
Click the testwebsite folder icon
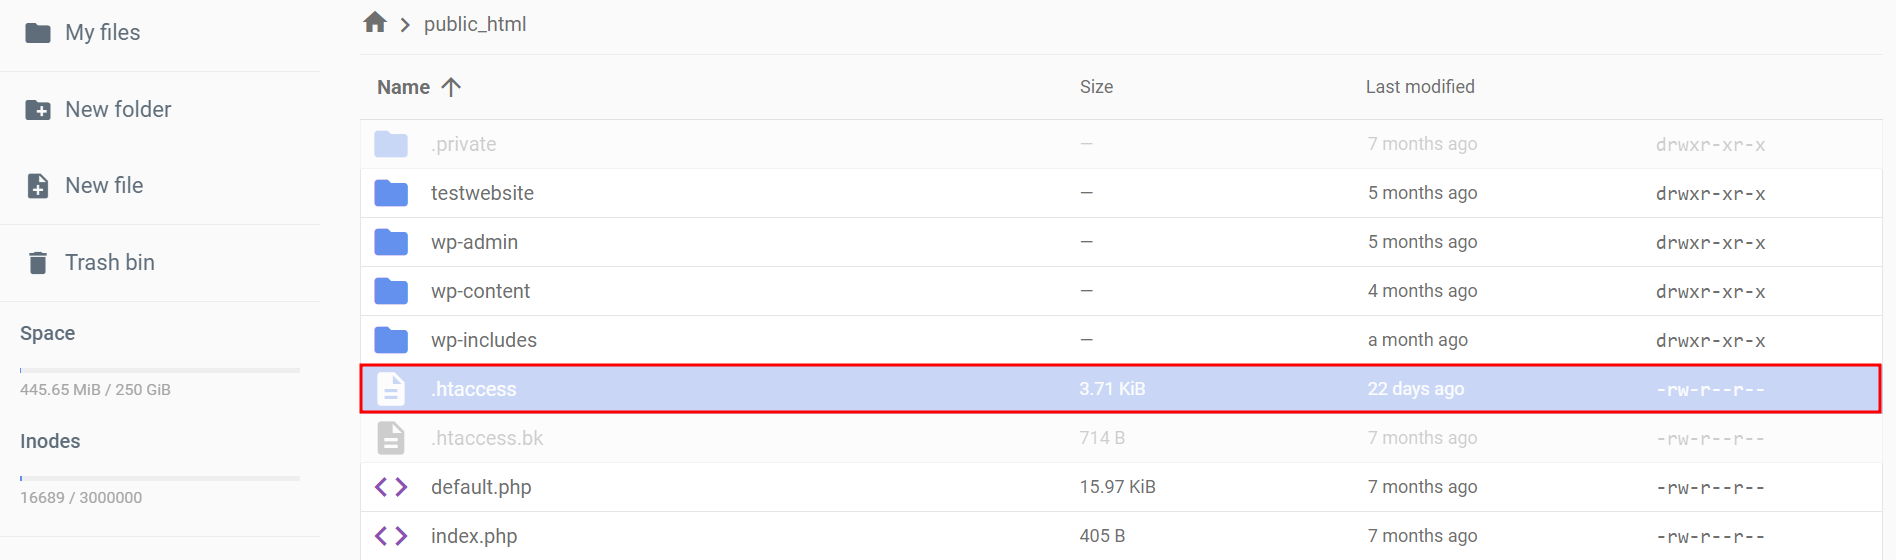click(x=391, y=193)
